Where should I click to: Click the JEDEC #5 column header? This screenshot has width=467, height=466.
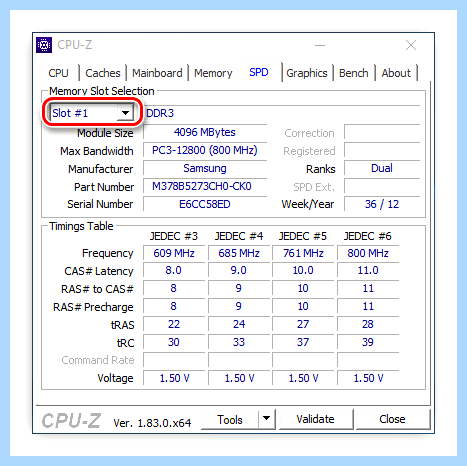coord(303,236)
